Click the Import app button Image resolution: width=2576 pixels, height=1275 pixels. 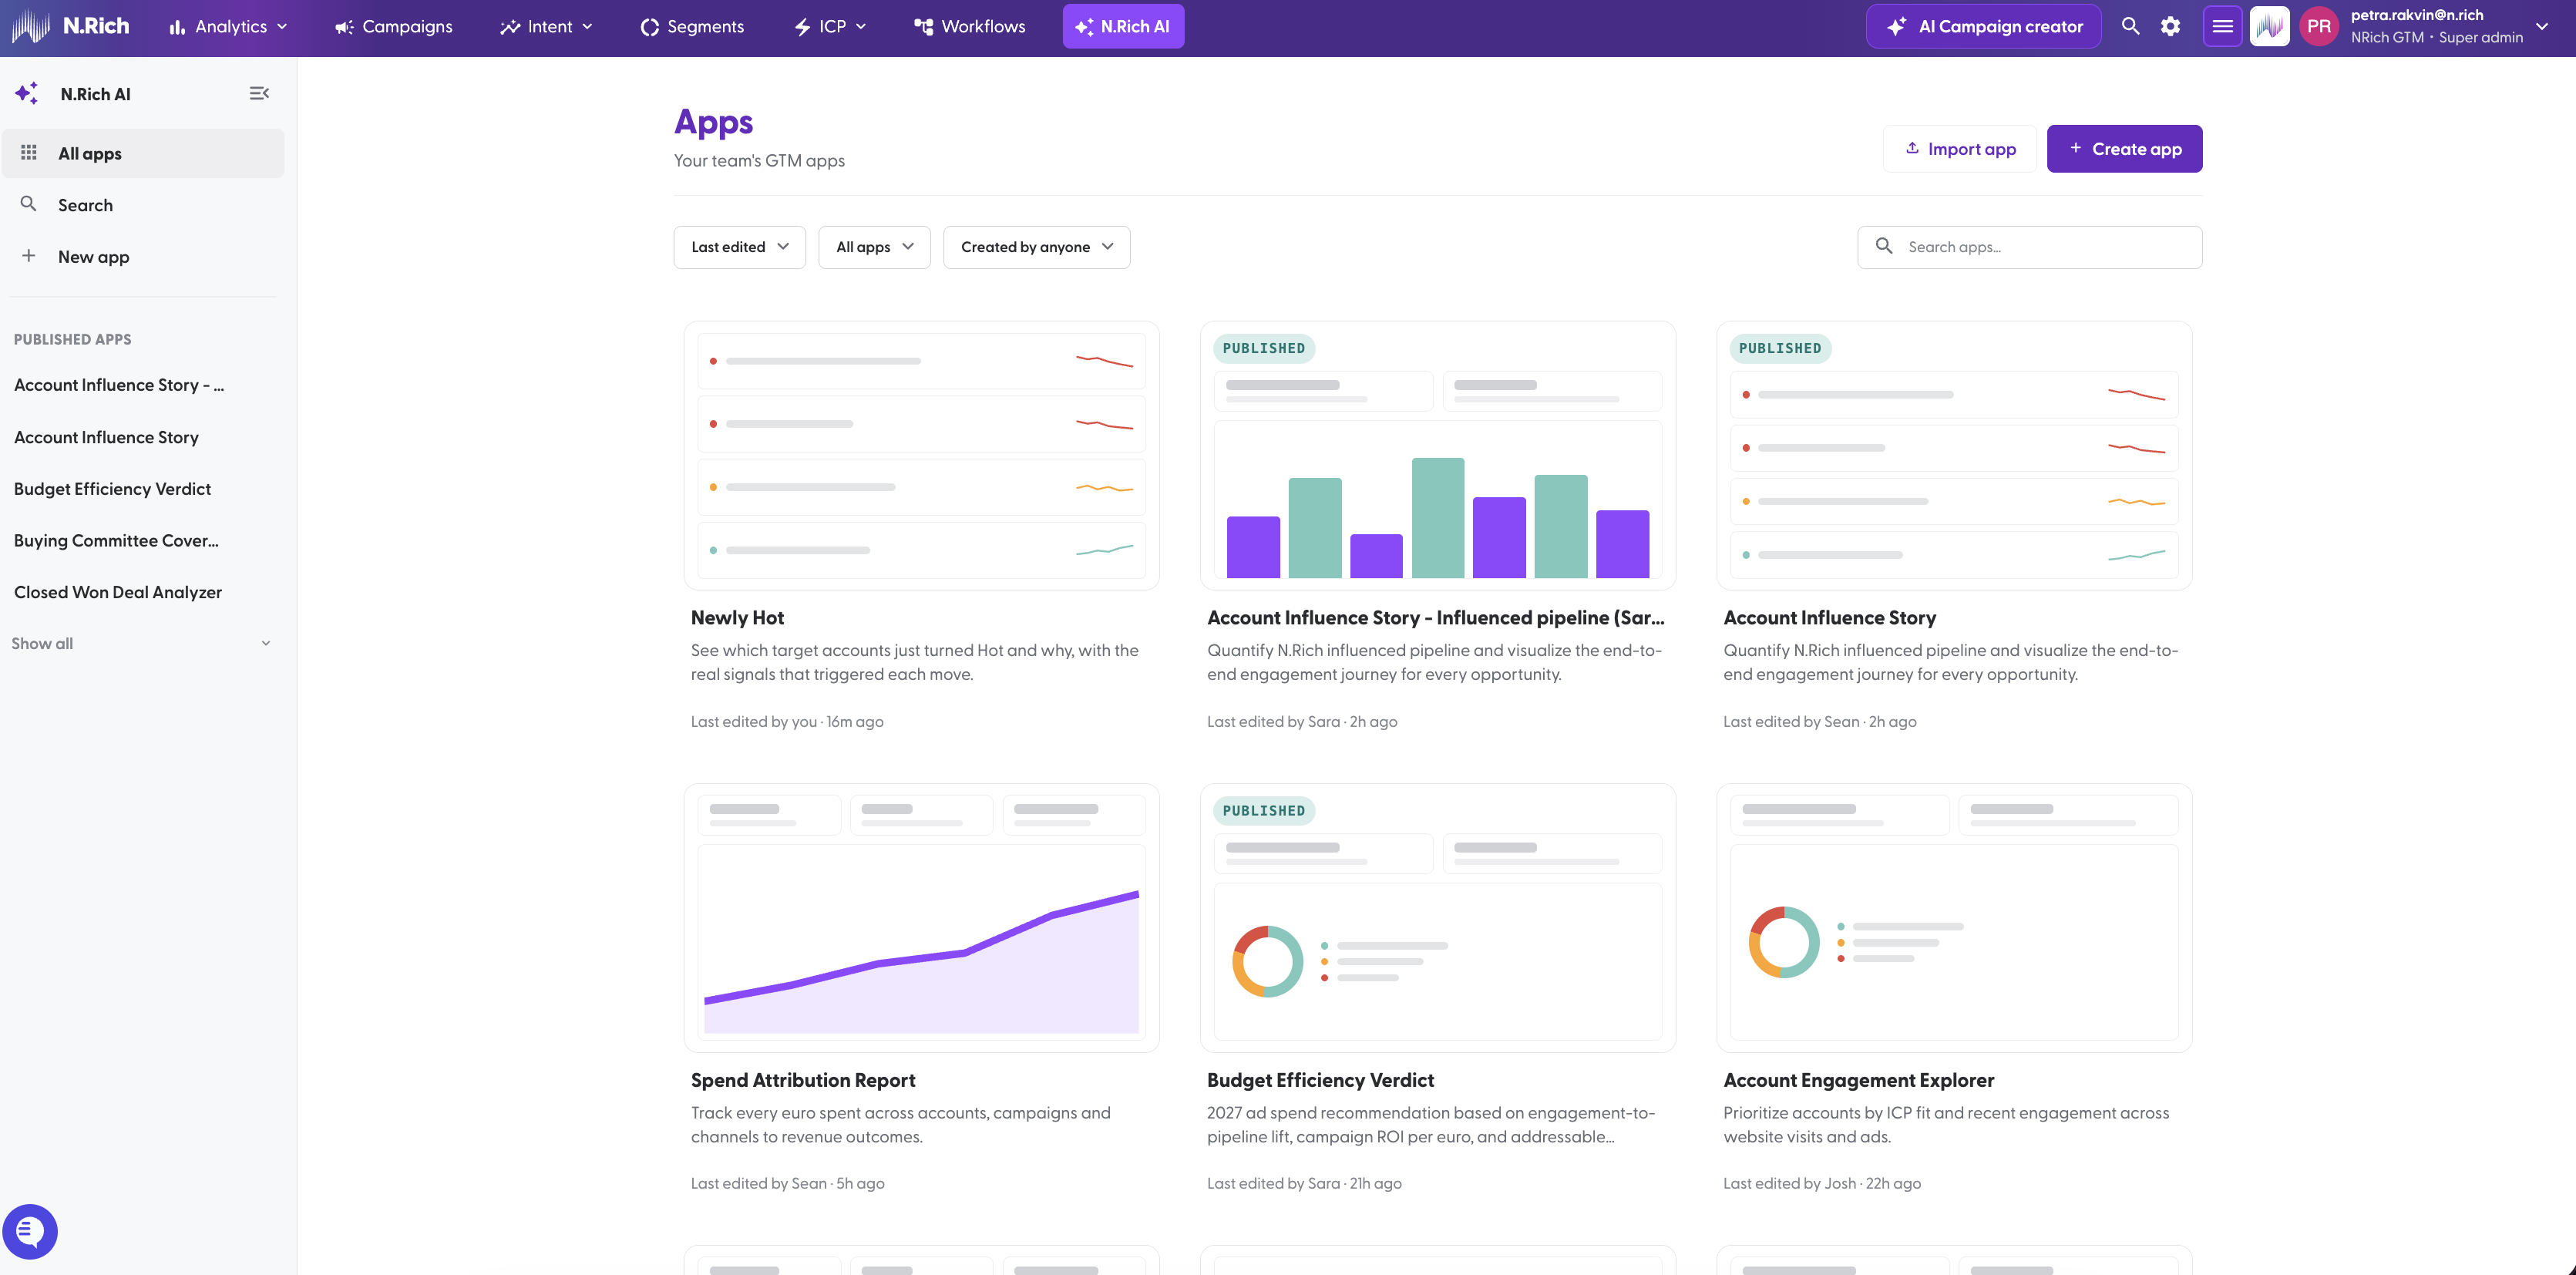[x=1959, y=149]
